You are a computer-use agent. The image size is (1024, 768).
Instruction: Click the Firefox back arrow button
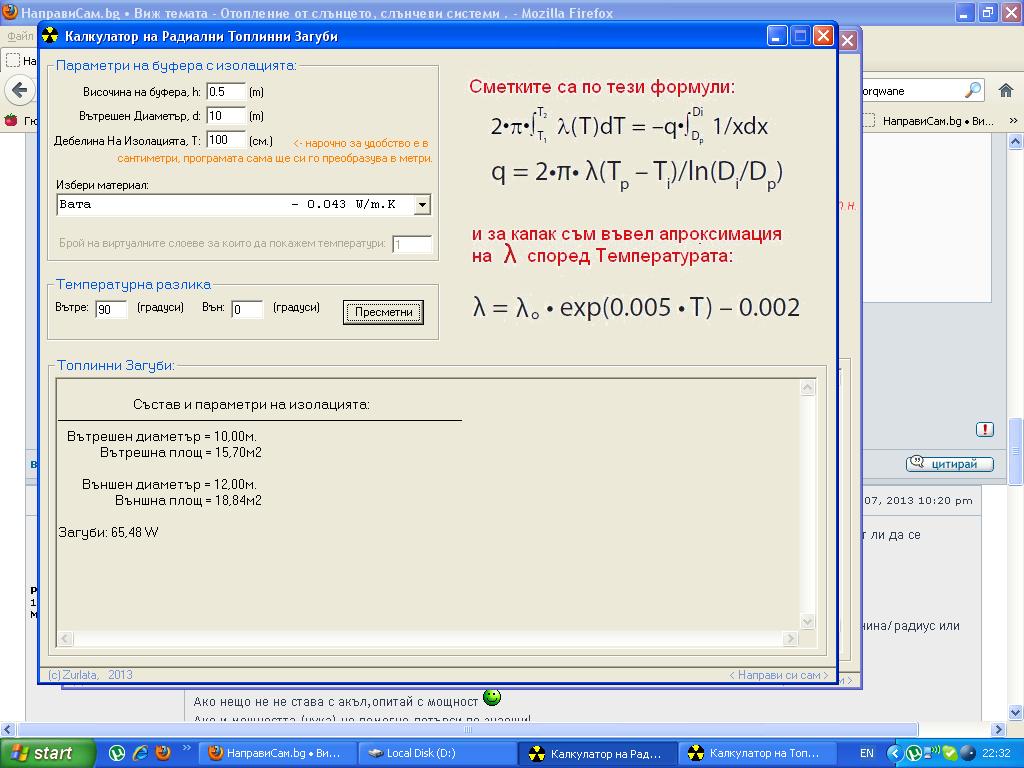(x=20, y=90)
